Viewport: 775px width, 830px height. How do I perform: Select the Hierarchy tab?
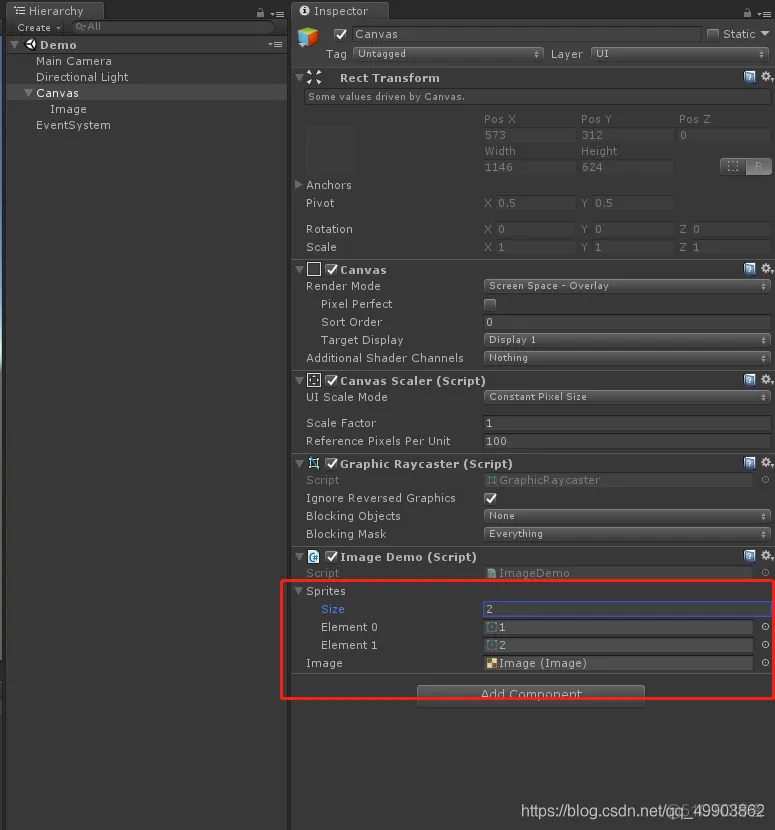point(53,11)
